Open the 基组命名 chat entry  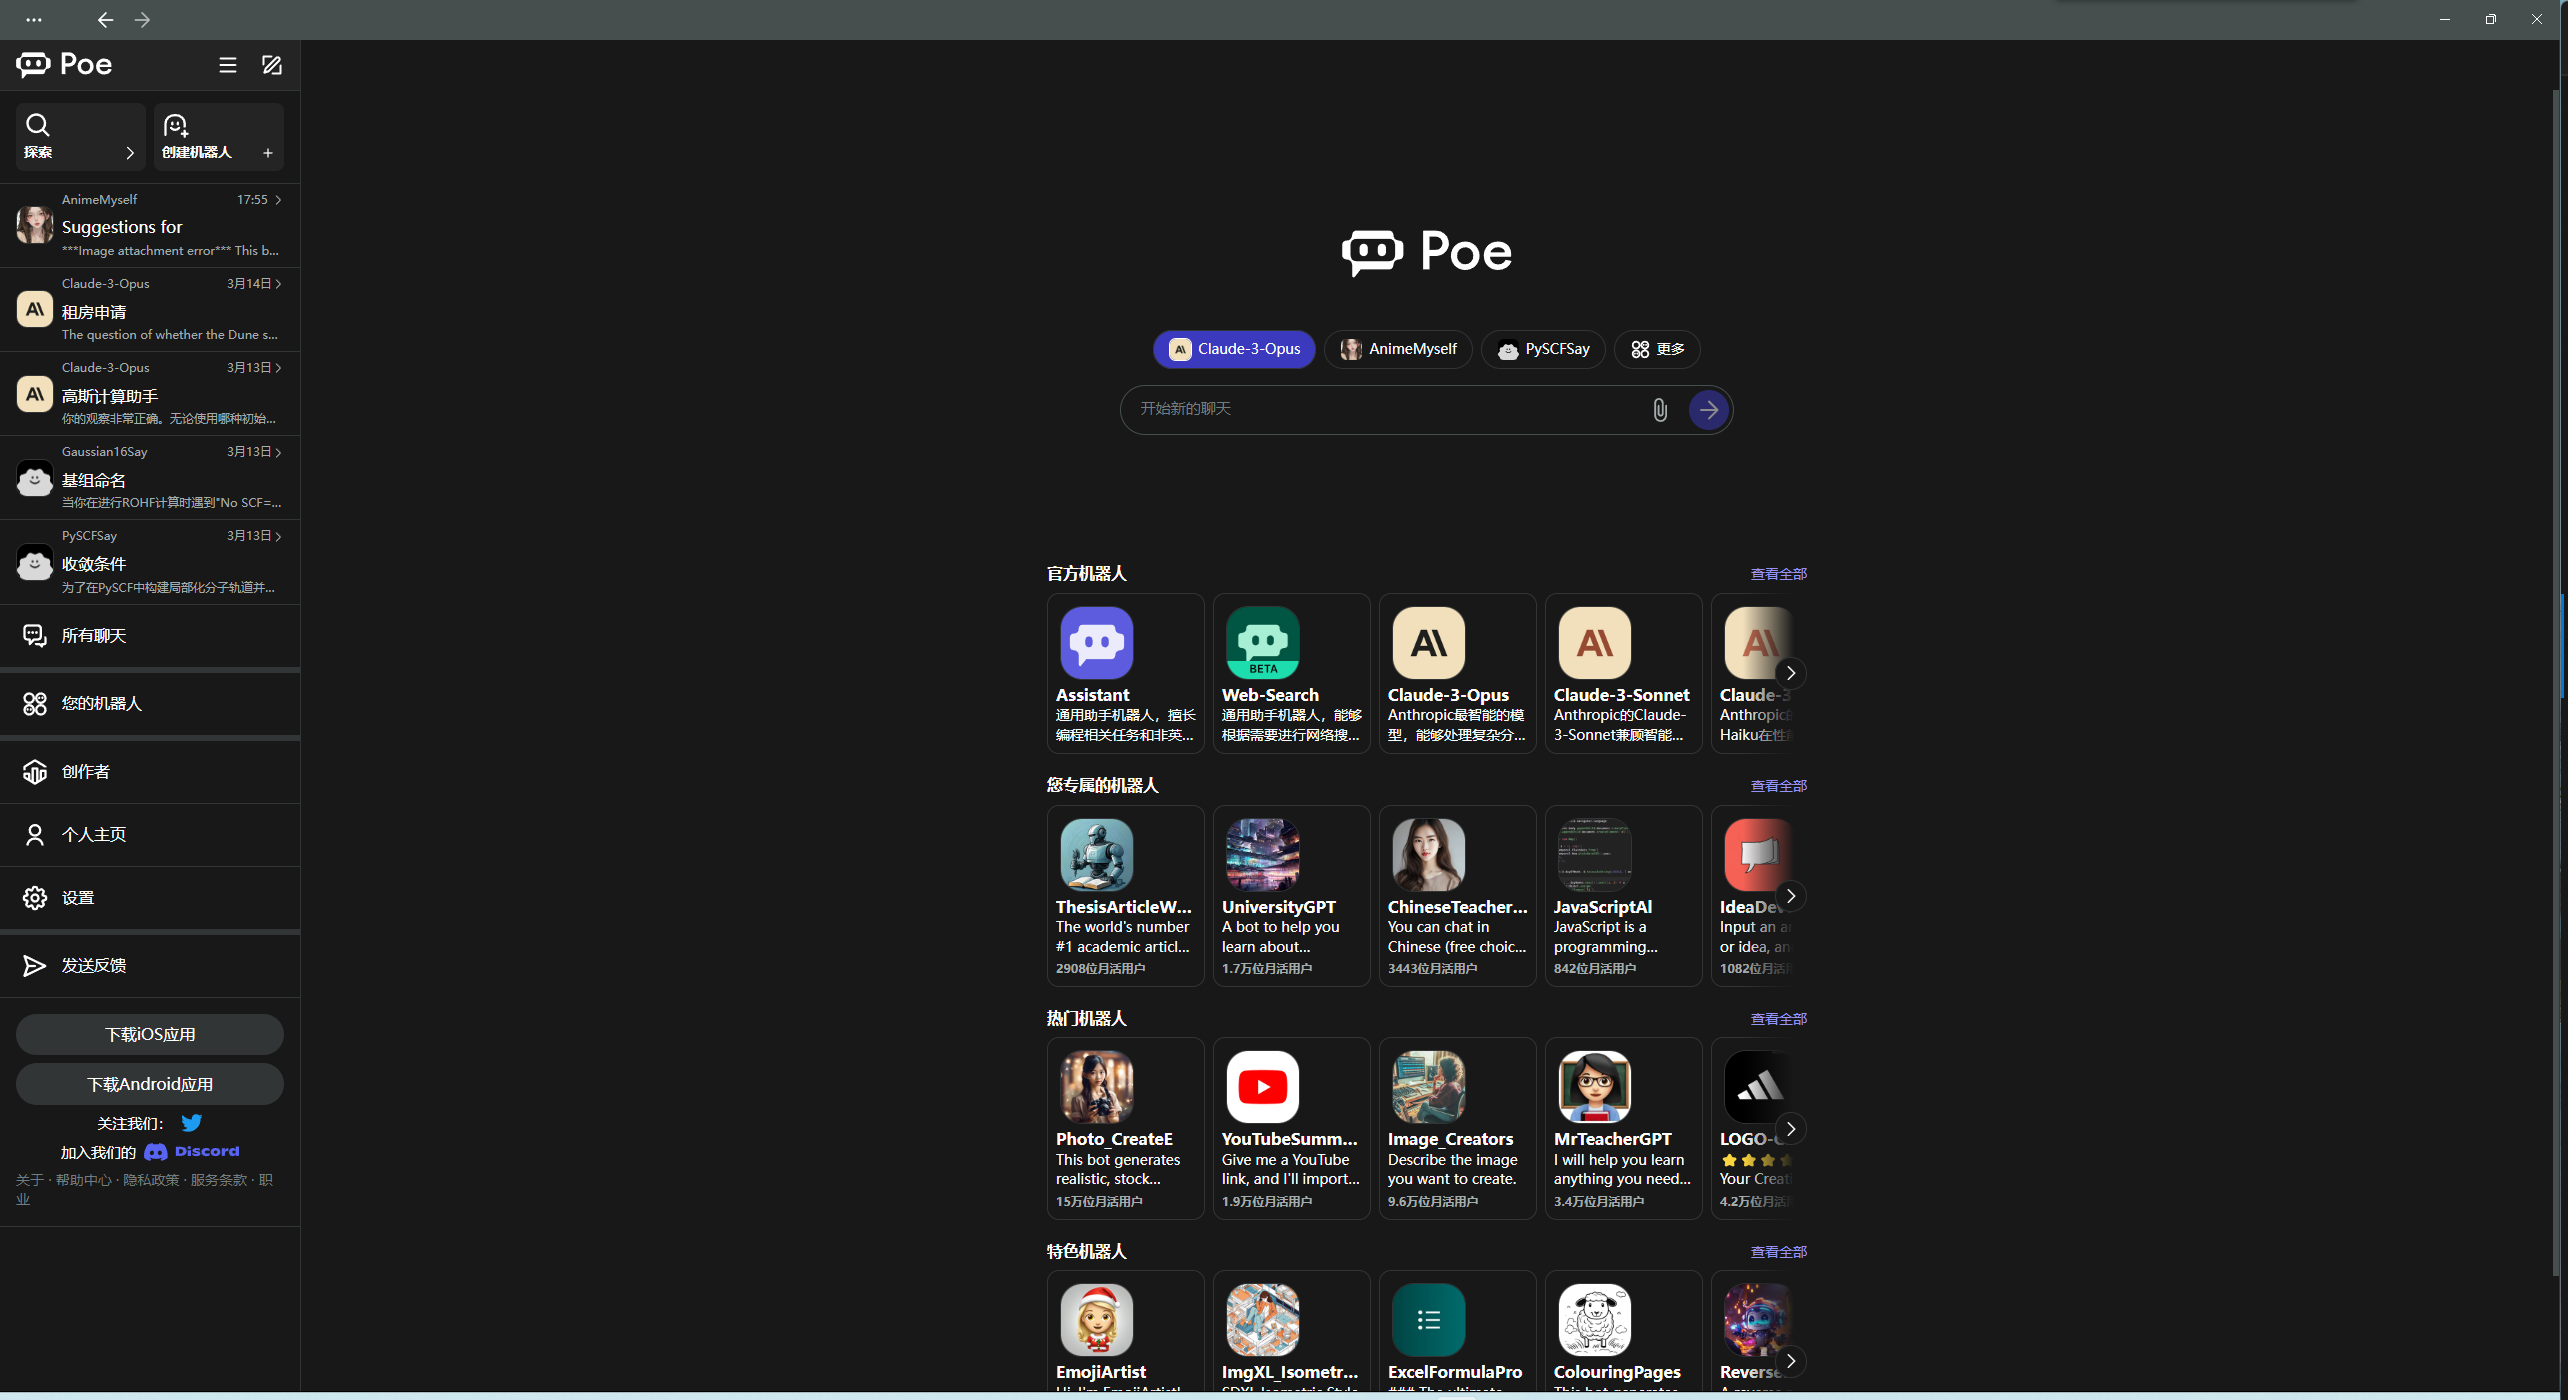(150, 478)
